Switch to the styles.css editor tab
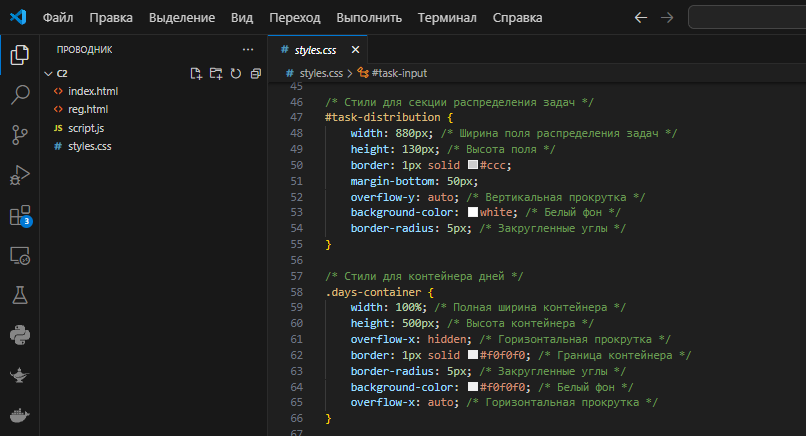 pos(316,49)
